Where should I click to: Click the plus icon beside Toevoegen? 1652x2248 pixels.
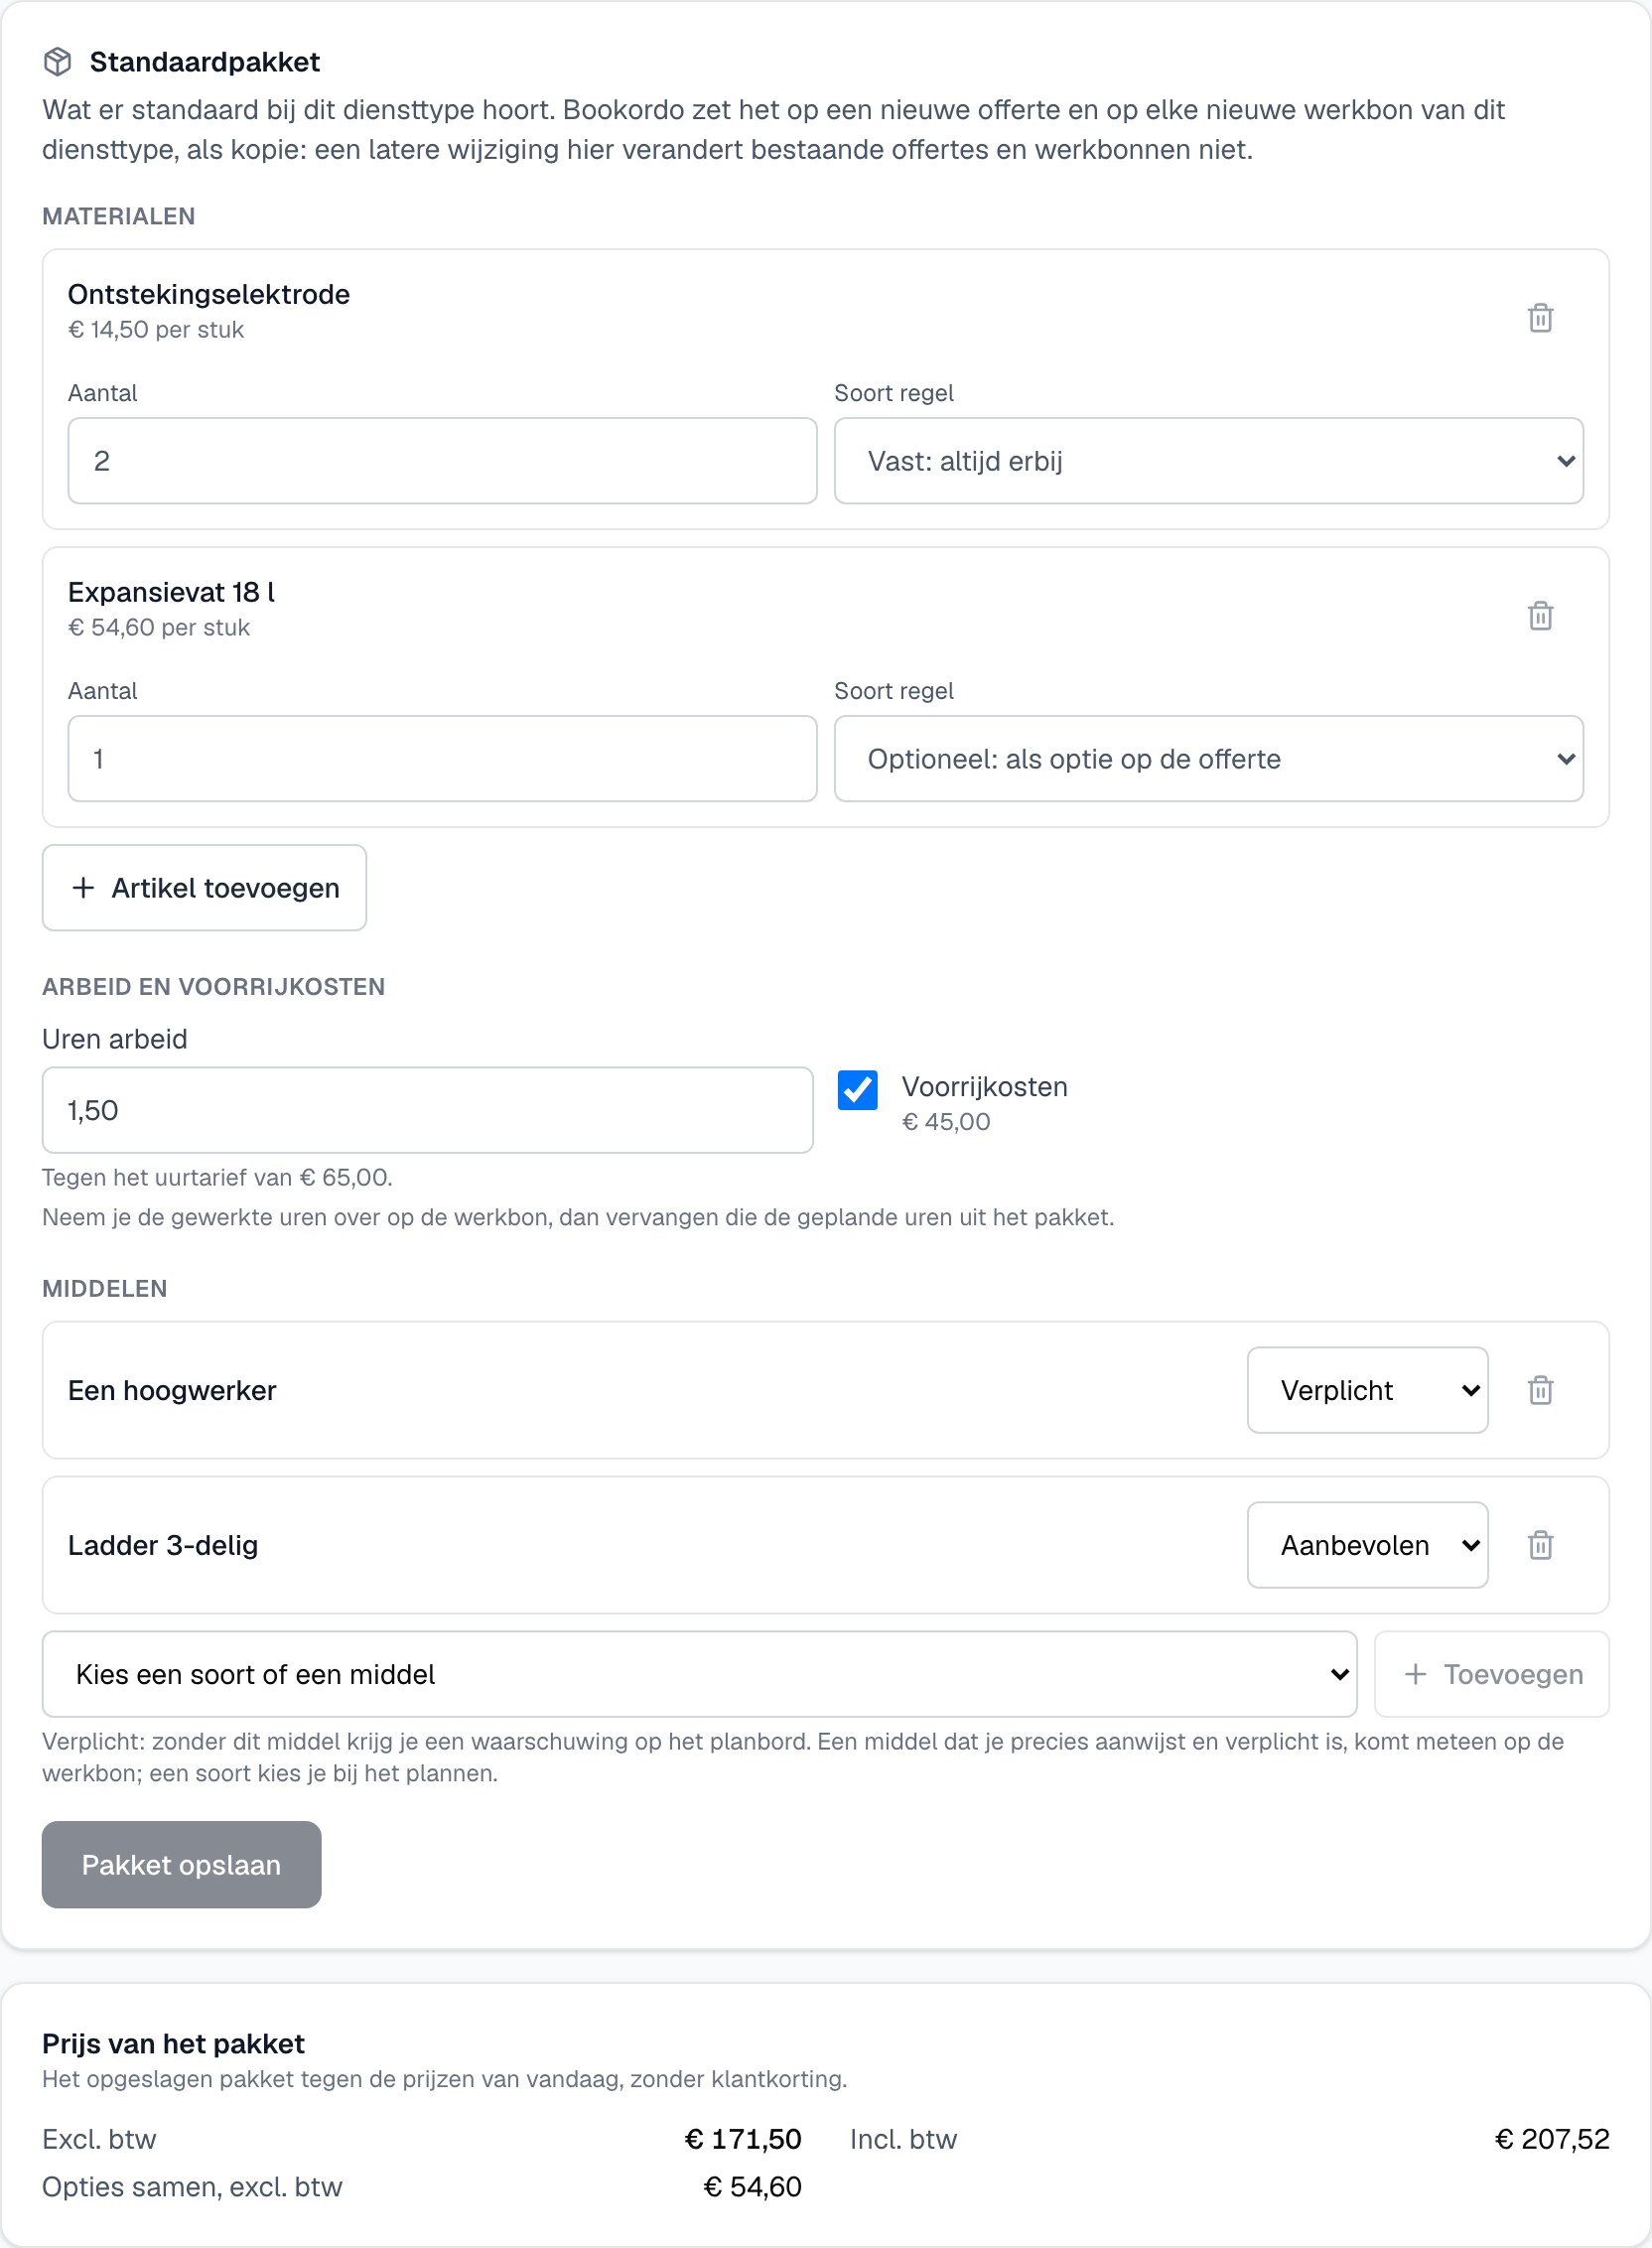1415,1674
